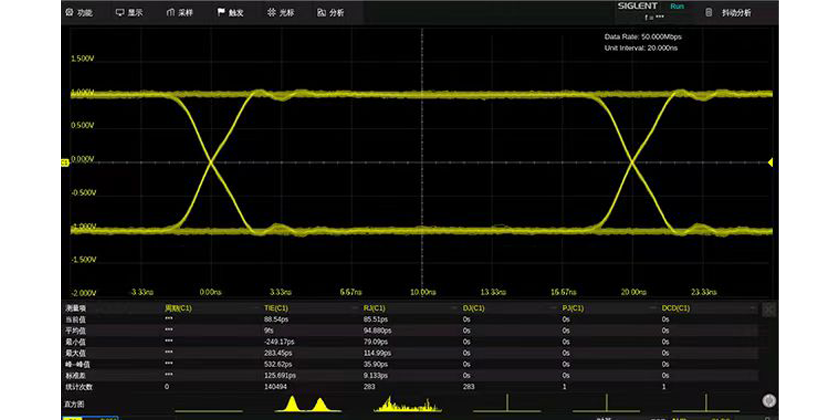Select the TIE(C1) measurement column header

pyautogui.click(x=276, y=308)
